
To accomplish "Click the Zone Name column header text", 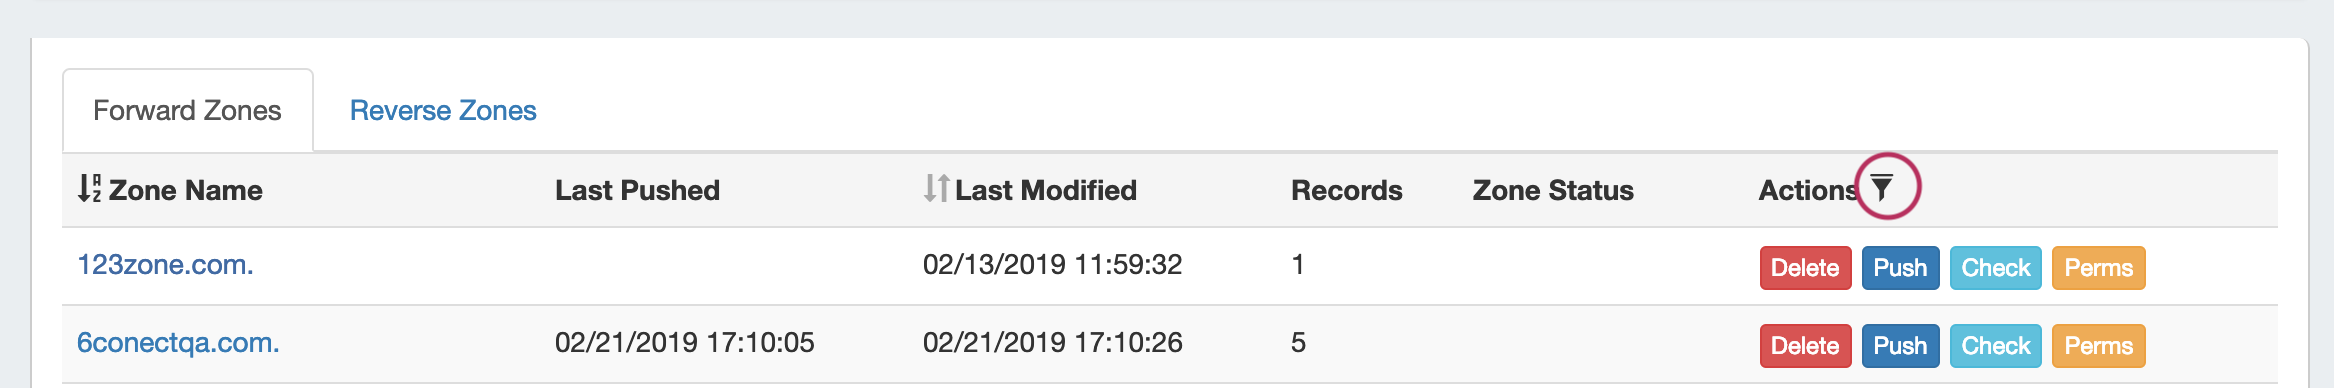I will [x=186, y=190].
